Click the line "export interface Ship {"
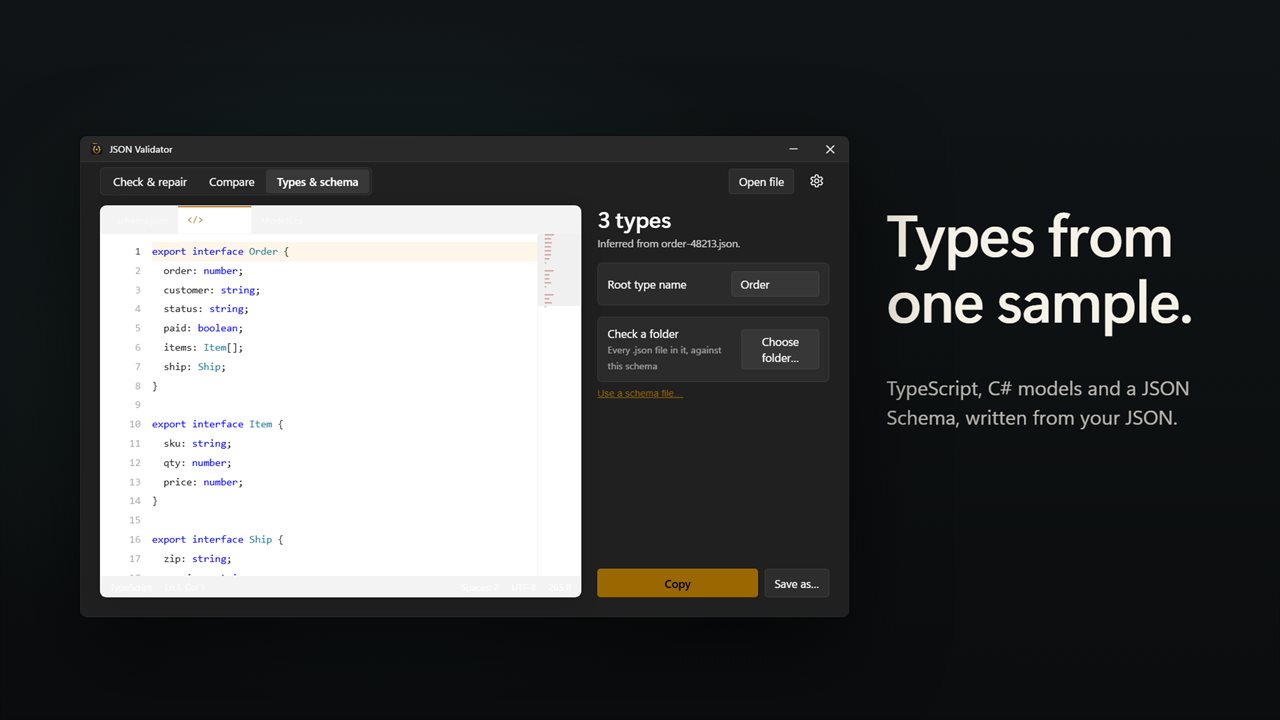 click(217, 539)
